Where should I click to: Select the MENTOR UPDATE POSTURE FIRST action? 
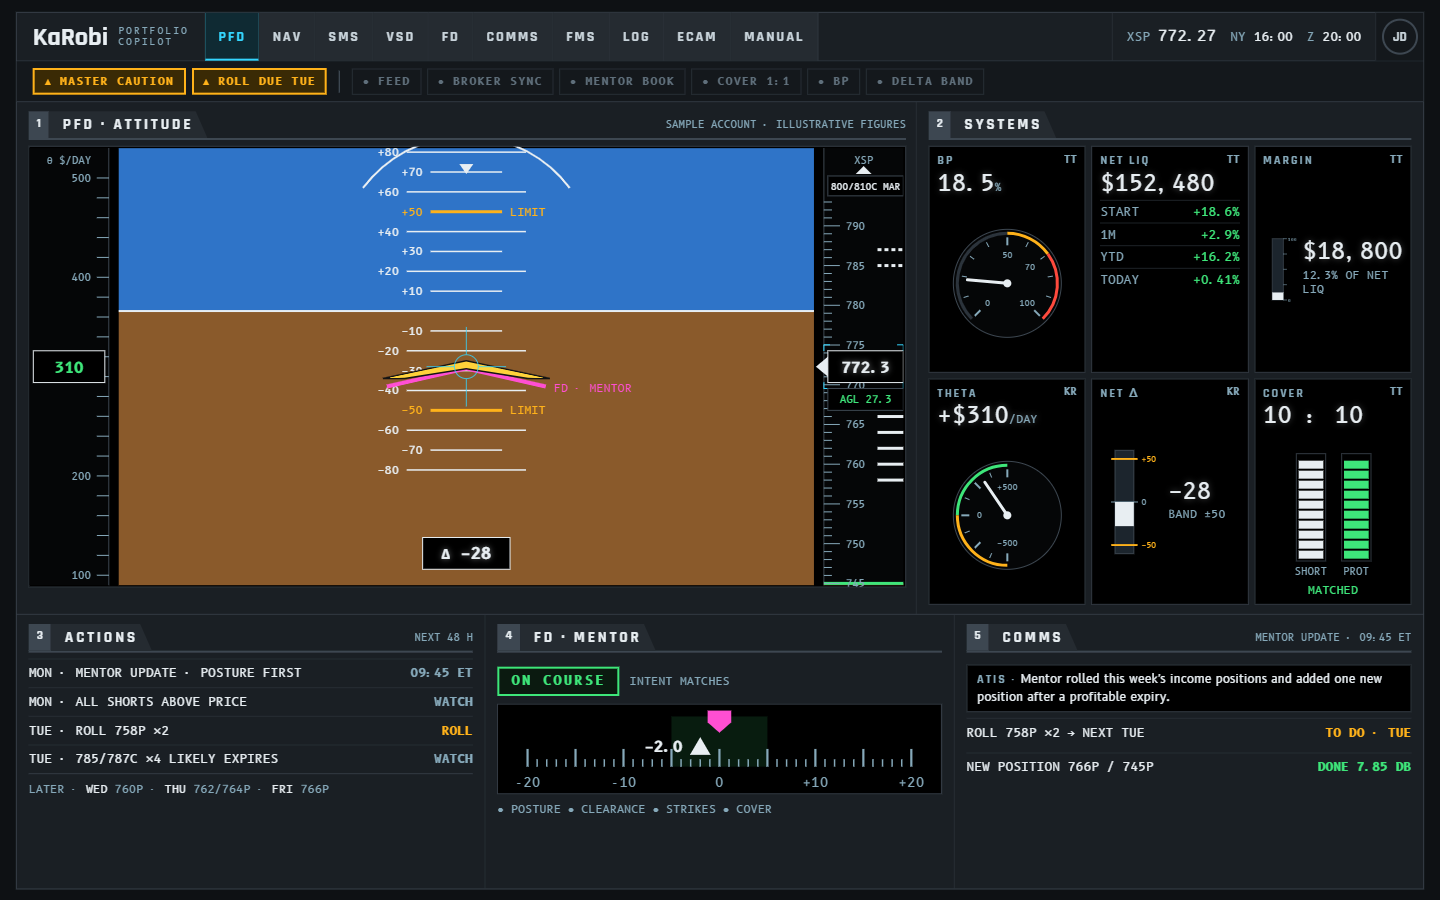pyautogui.click(x=251, y=673)
